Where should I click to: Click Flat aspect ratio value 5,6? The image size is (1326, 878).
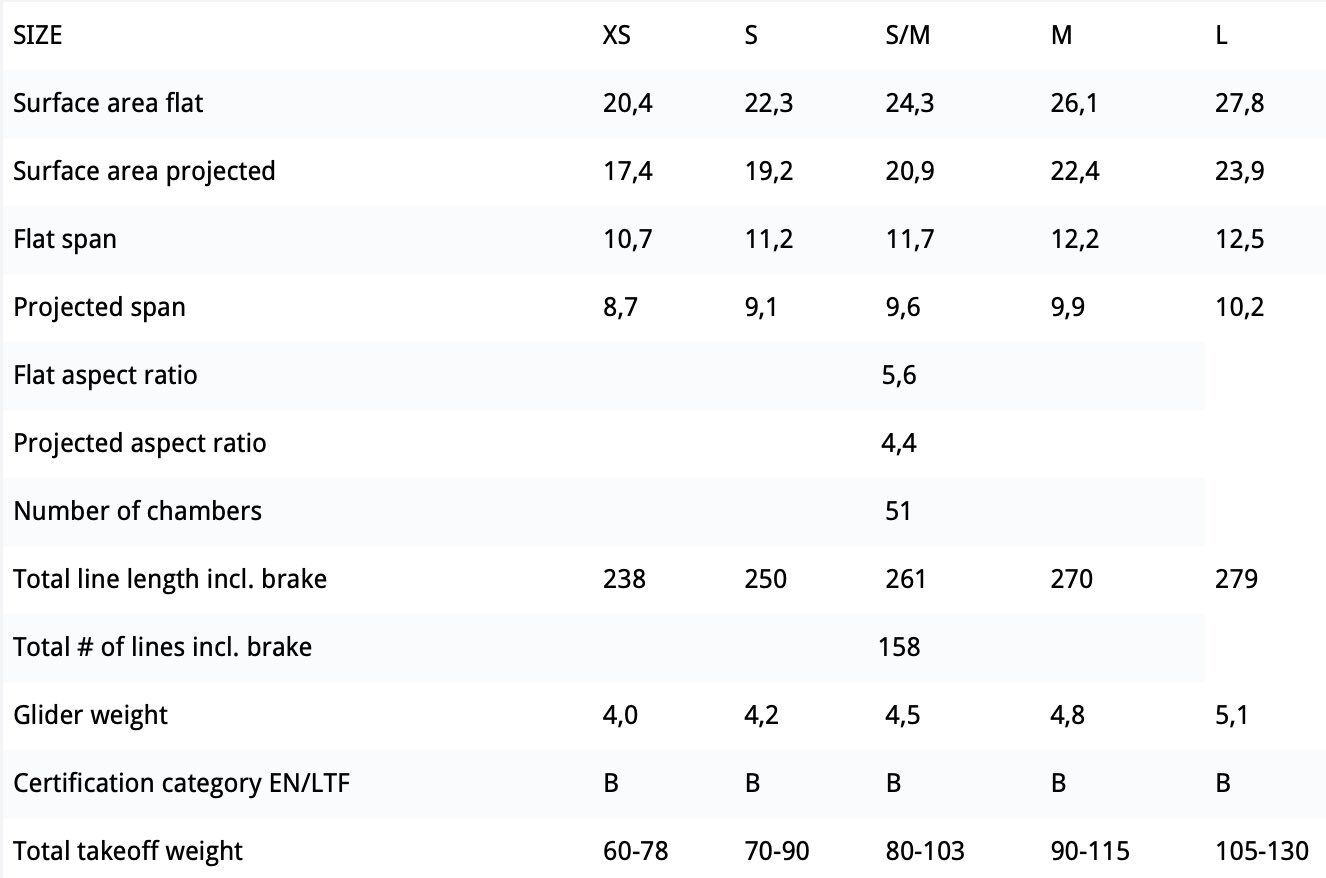[899, 375]
